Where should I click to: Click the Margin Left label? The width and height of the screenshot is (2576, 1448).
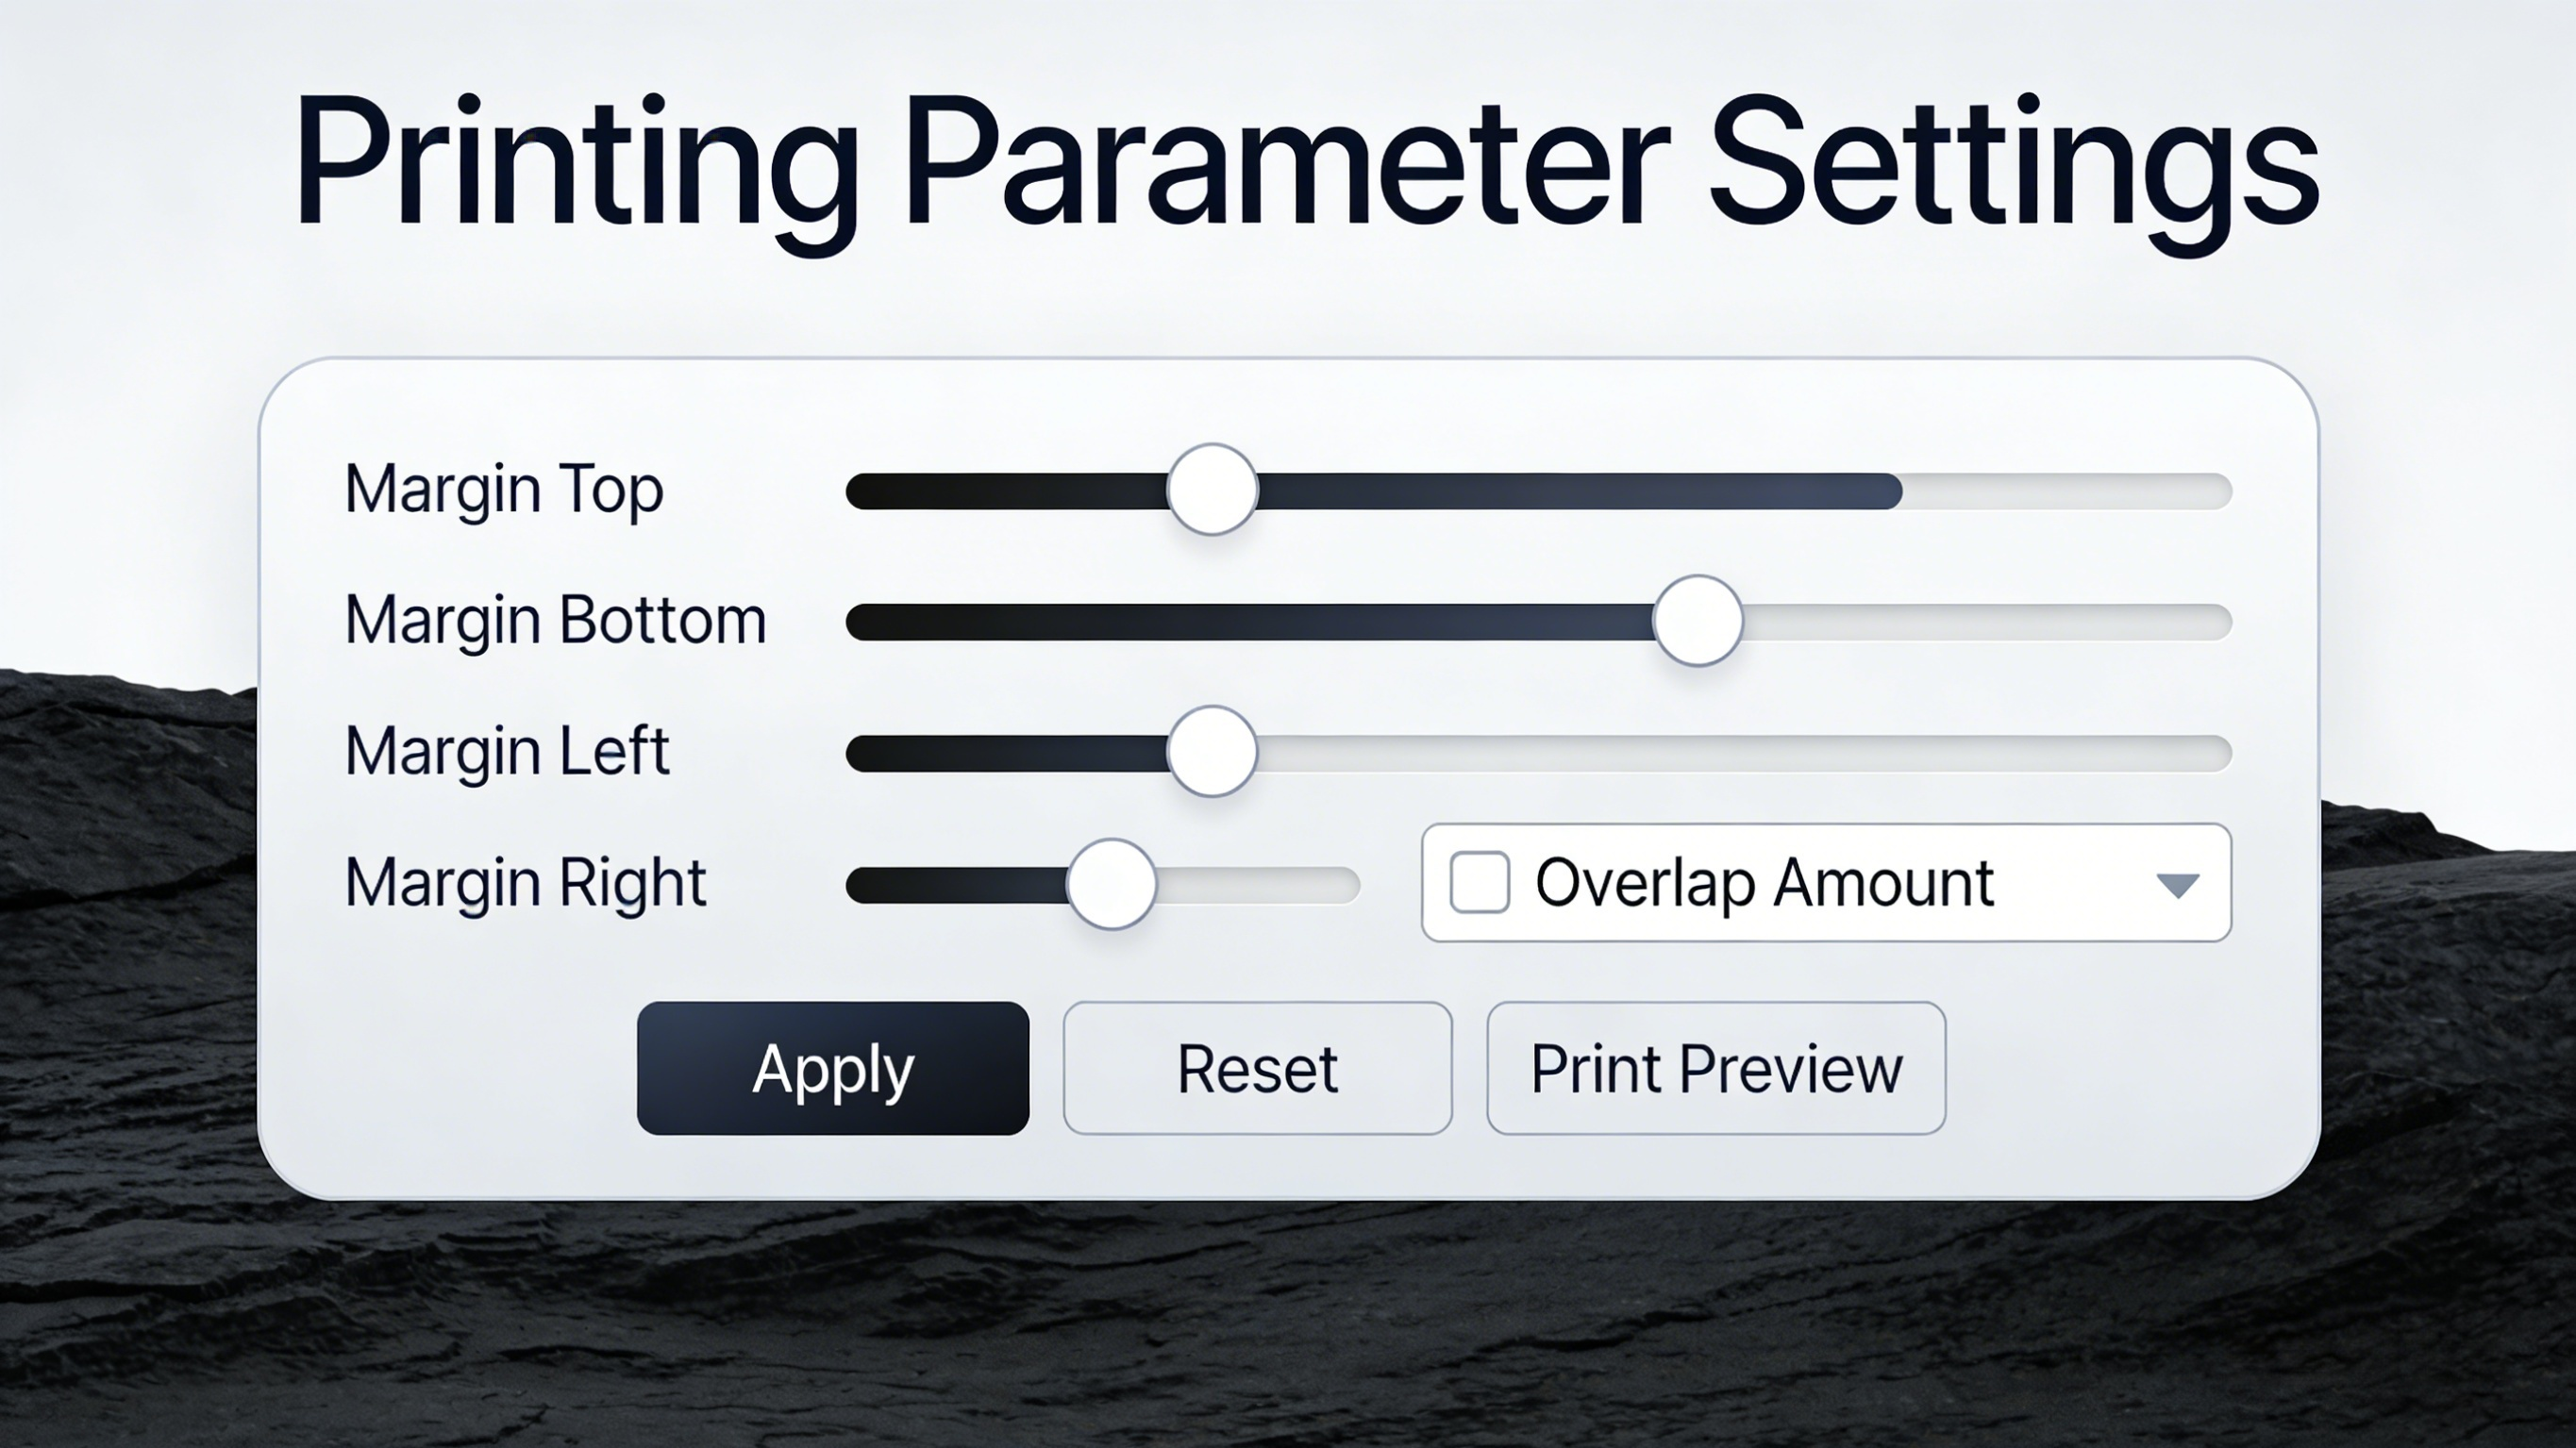click(x=506, y=752)
